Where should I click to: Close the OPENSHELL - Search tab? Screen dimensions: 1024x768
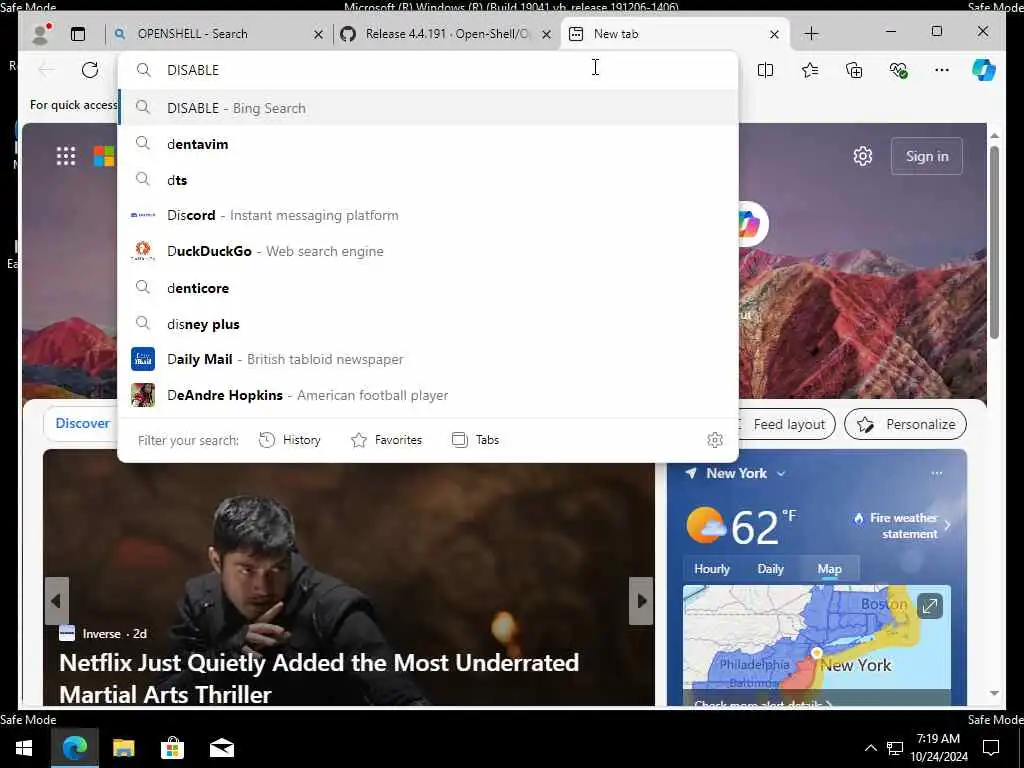coord(318,34)
